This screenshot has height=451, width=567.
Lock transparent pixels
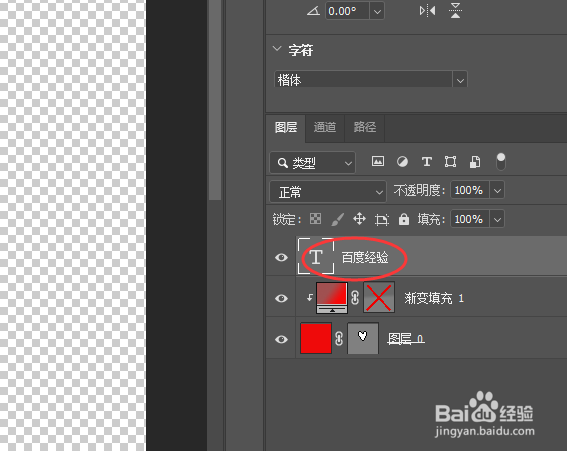click(x=315, y=219)
